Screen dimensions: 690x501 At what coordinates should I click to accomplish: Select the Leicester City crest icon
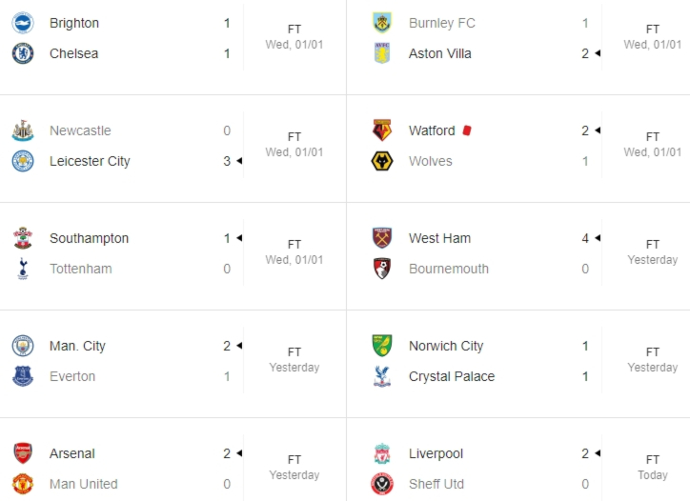22,161
